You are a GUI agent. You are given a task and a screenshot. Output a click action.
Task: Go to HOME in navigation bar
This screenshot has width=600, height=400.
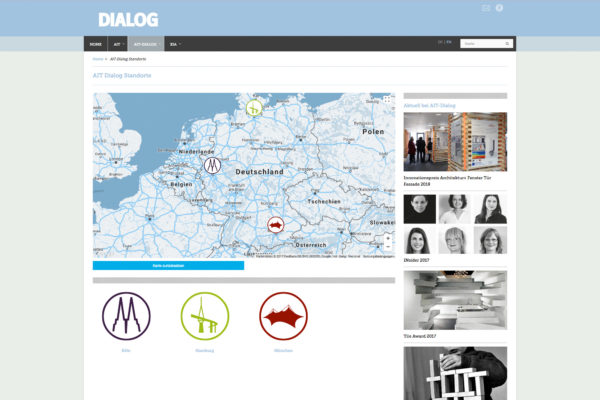pos(96,44)
